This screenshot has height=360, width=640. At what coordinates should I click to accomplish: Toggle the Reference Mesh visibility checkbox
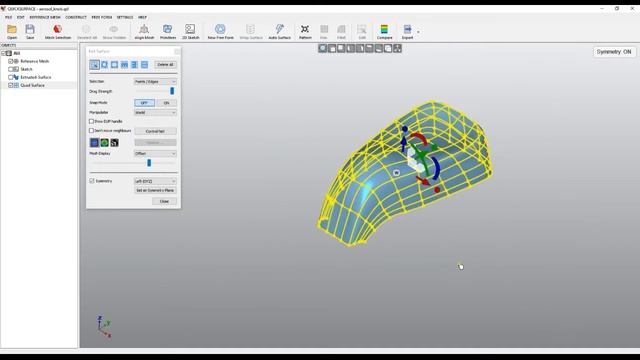click(x=11, y=61)
